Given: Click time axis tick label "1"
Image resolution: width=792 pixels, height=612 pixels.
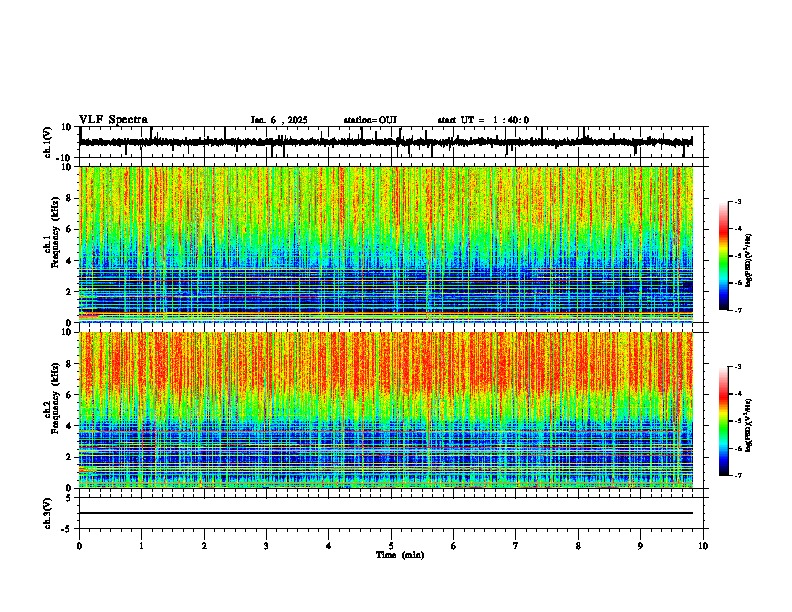Looking at the screenshot, I should click(141, 546).
